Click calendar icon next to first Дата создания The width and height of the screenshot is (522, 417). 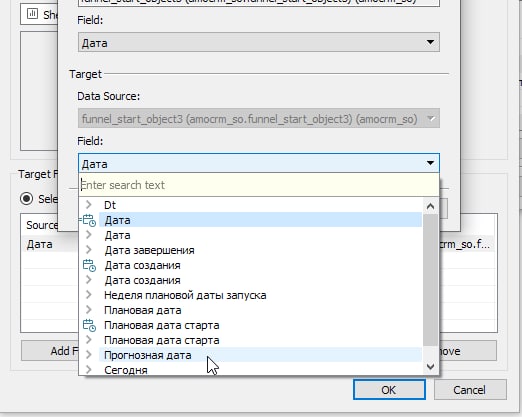point(89,265)
